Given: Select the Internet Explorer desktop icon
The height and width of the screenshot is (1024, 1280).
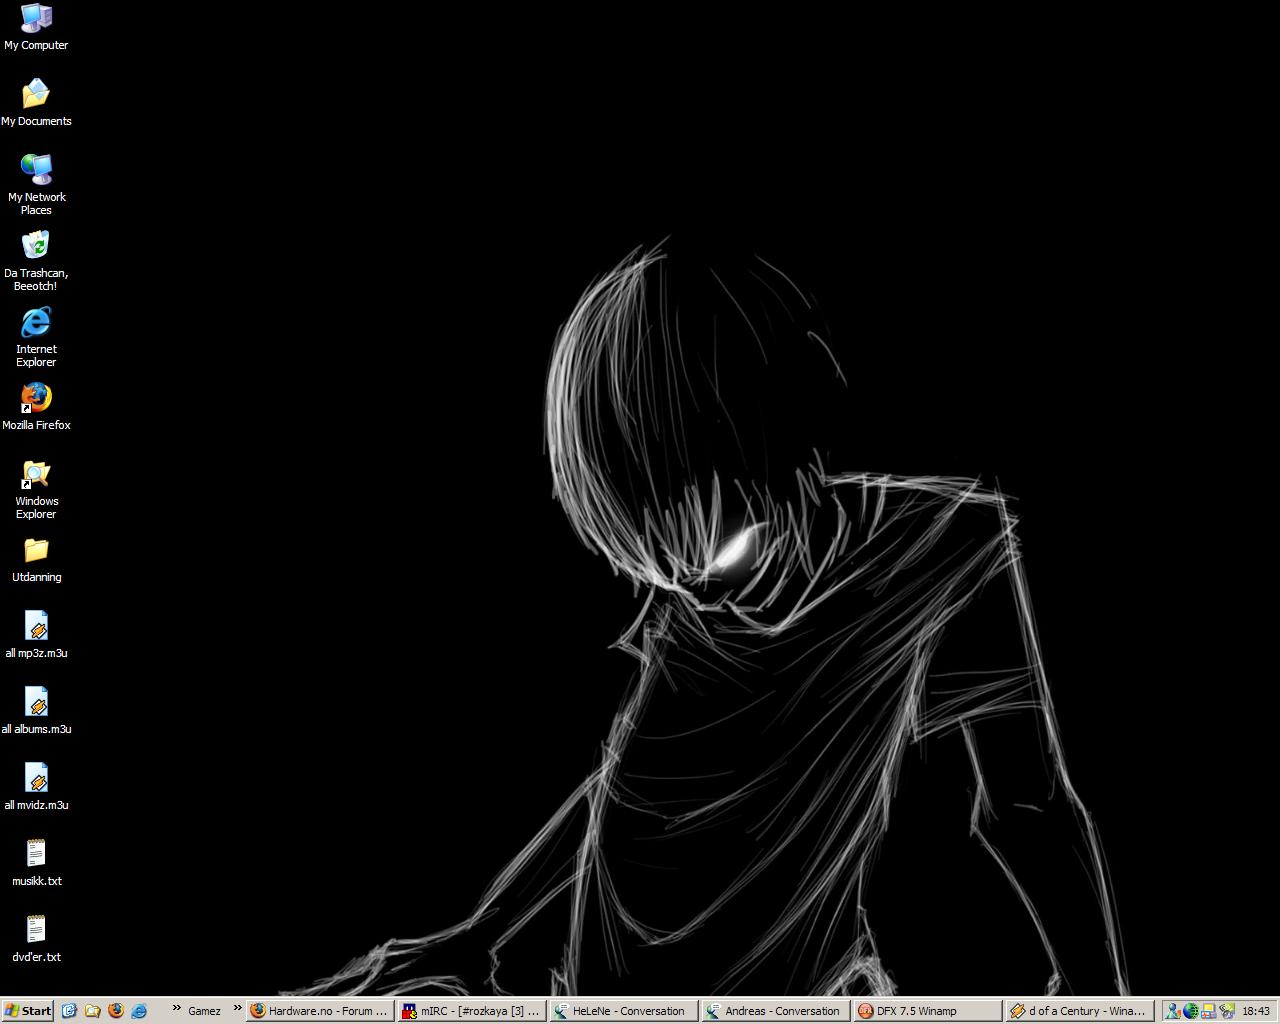Looking at the screenshot, I should click(x=36, y=337).
